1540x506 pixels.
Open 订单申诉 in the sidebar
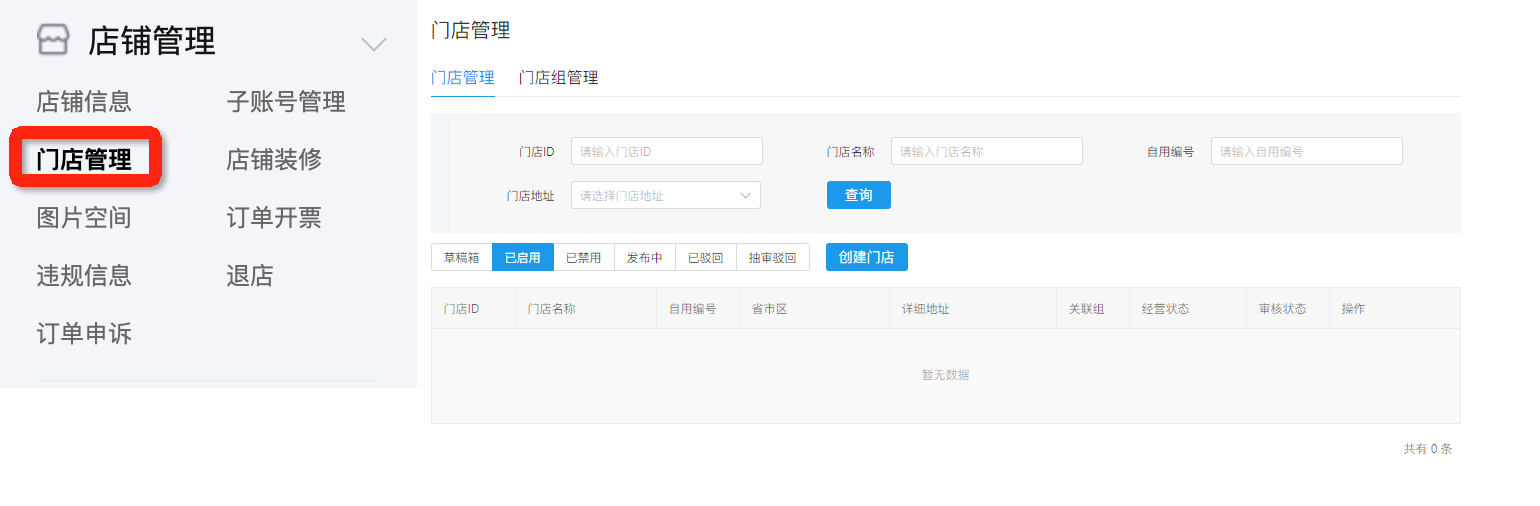coord(84,333)
